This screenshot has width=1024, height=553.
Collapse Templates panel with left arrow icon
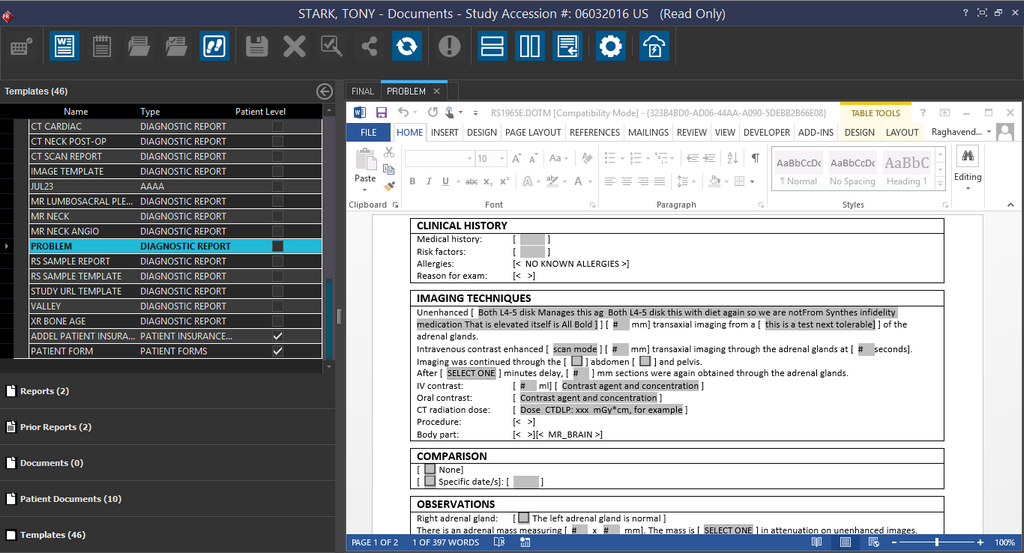[x=324, y=91]
